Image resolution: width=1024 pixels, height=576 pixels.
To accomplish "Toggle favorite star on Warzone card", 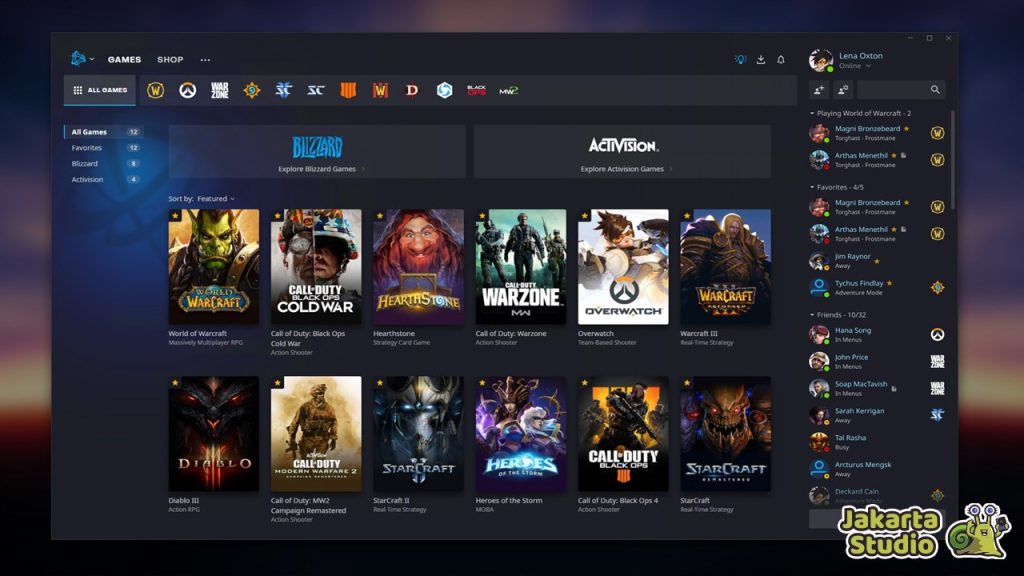I will click(x=482, y=216).
